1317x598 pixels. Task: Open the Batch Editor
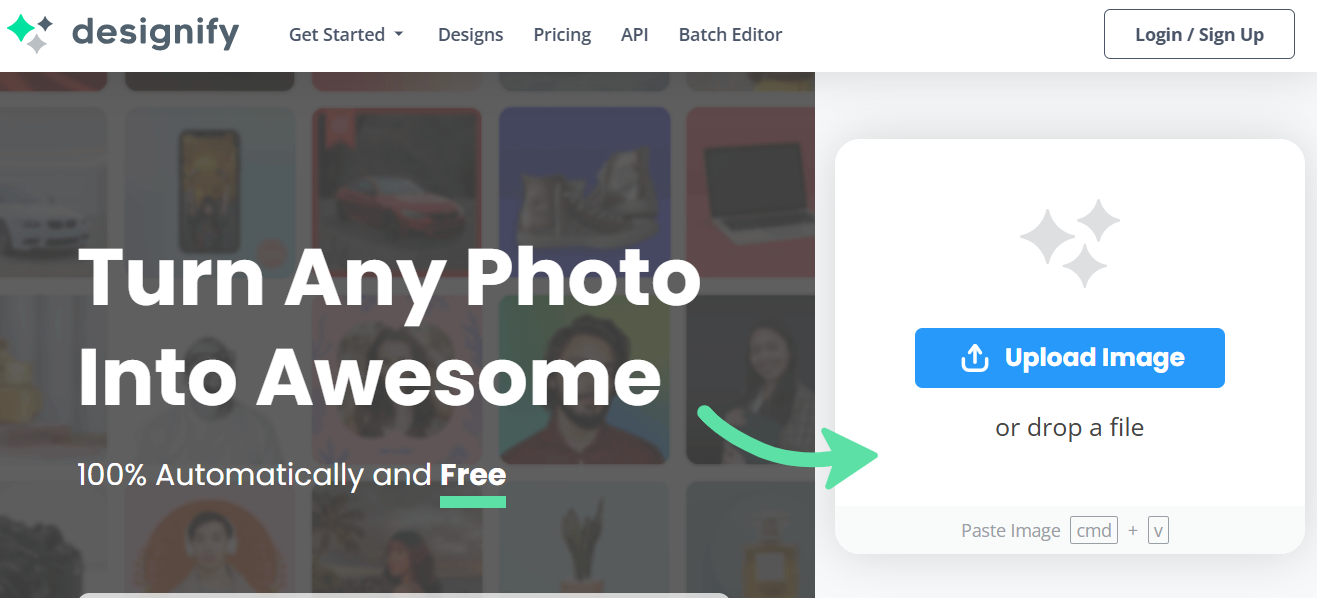[730, 35]
